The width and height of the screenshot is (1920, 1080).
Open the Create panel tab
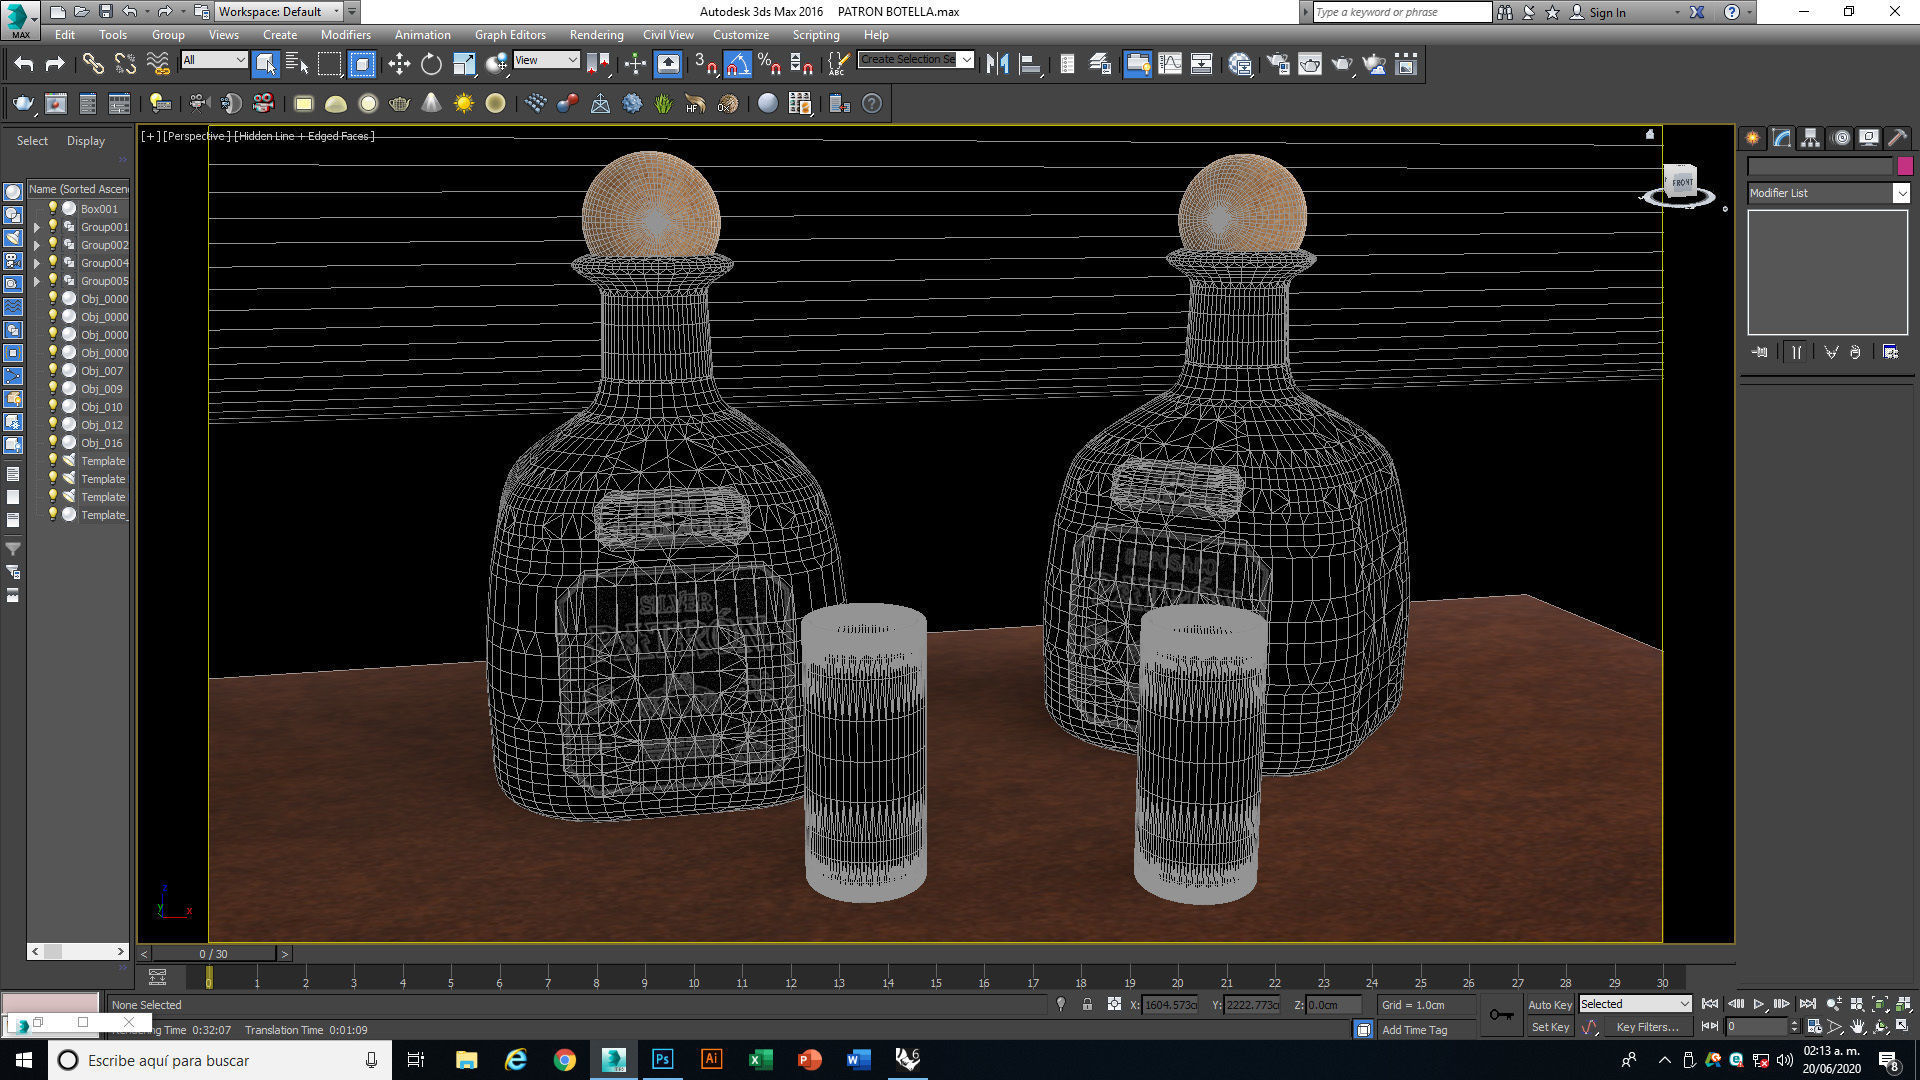pyautogui.click(x=1753, y=138)
